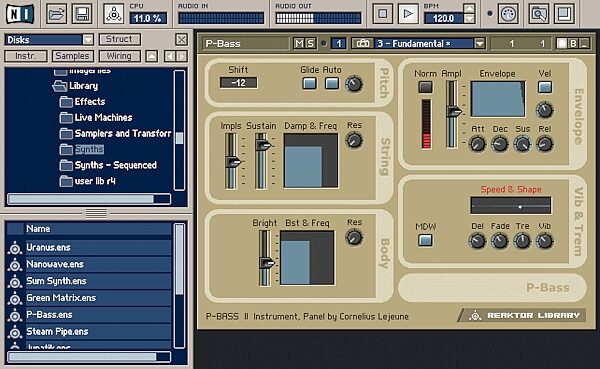600x369 pixels.
Task: Click the Bst & Freq XY pad
Action: coord(307,258)
